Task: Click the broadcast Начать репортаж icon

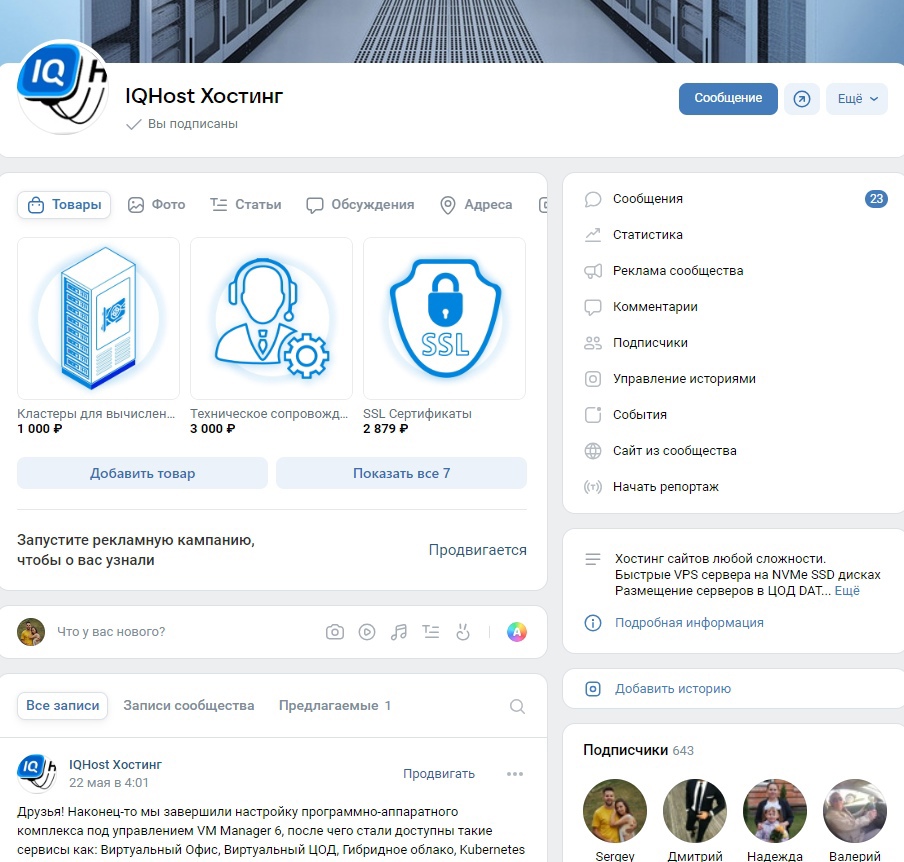Action: click(593, 487)
